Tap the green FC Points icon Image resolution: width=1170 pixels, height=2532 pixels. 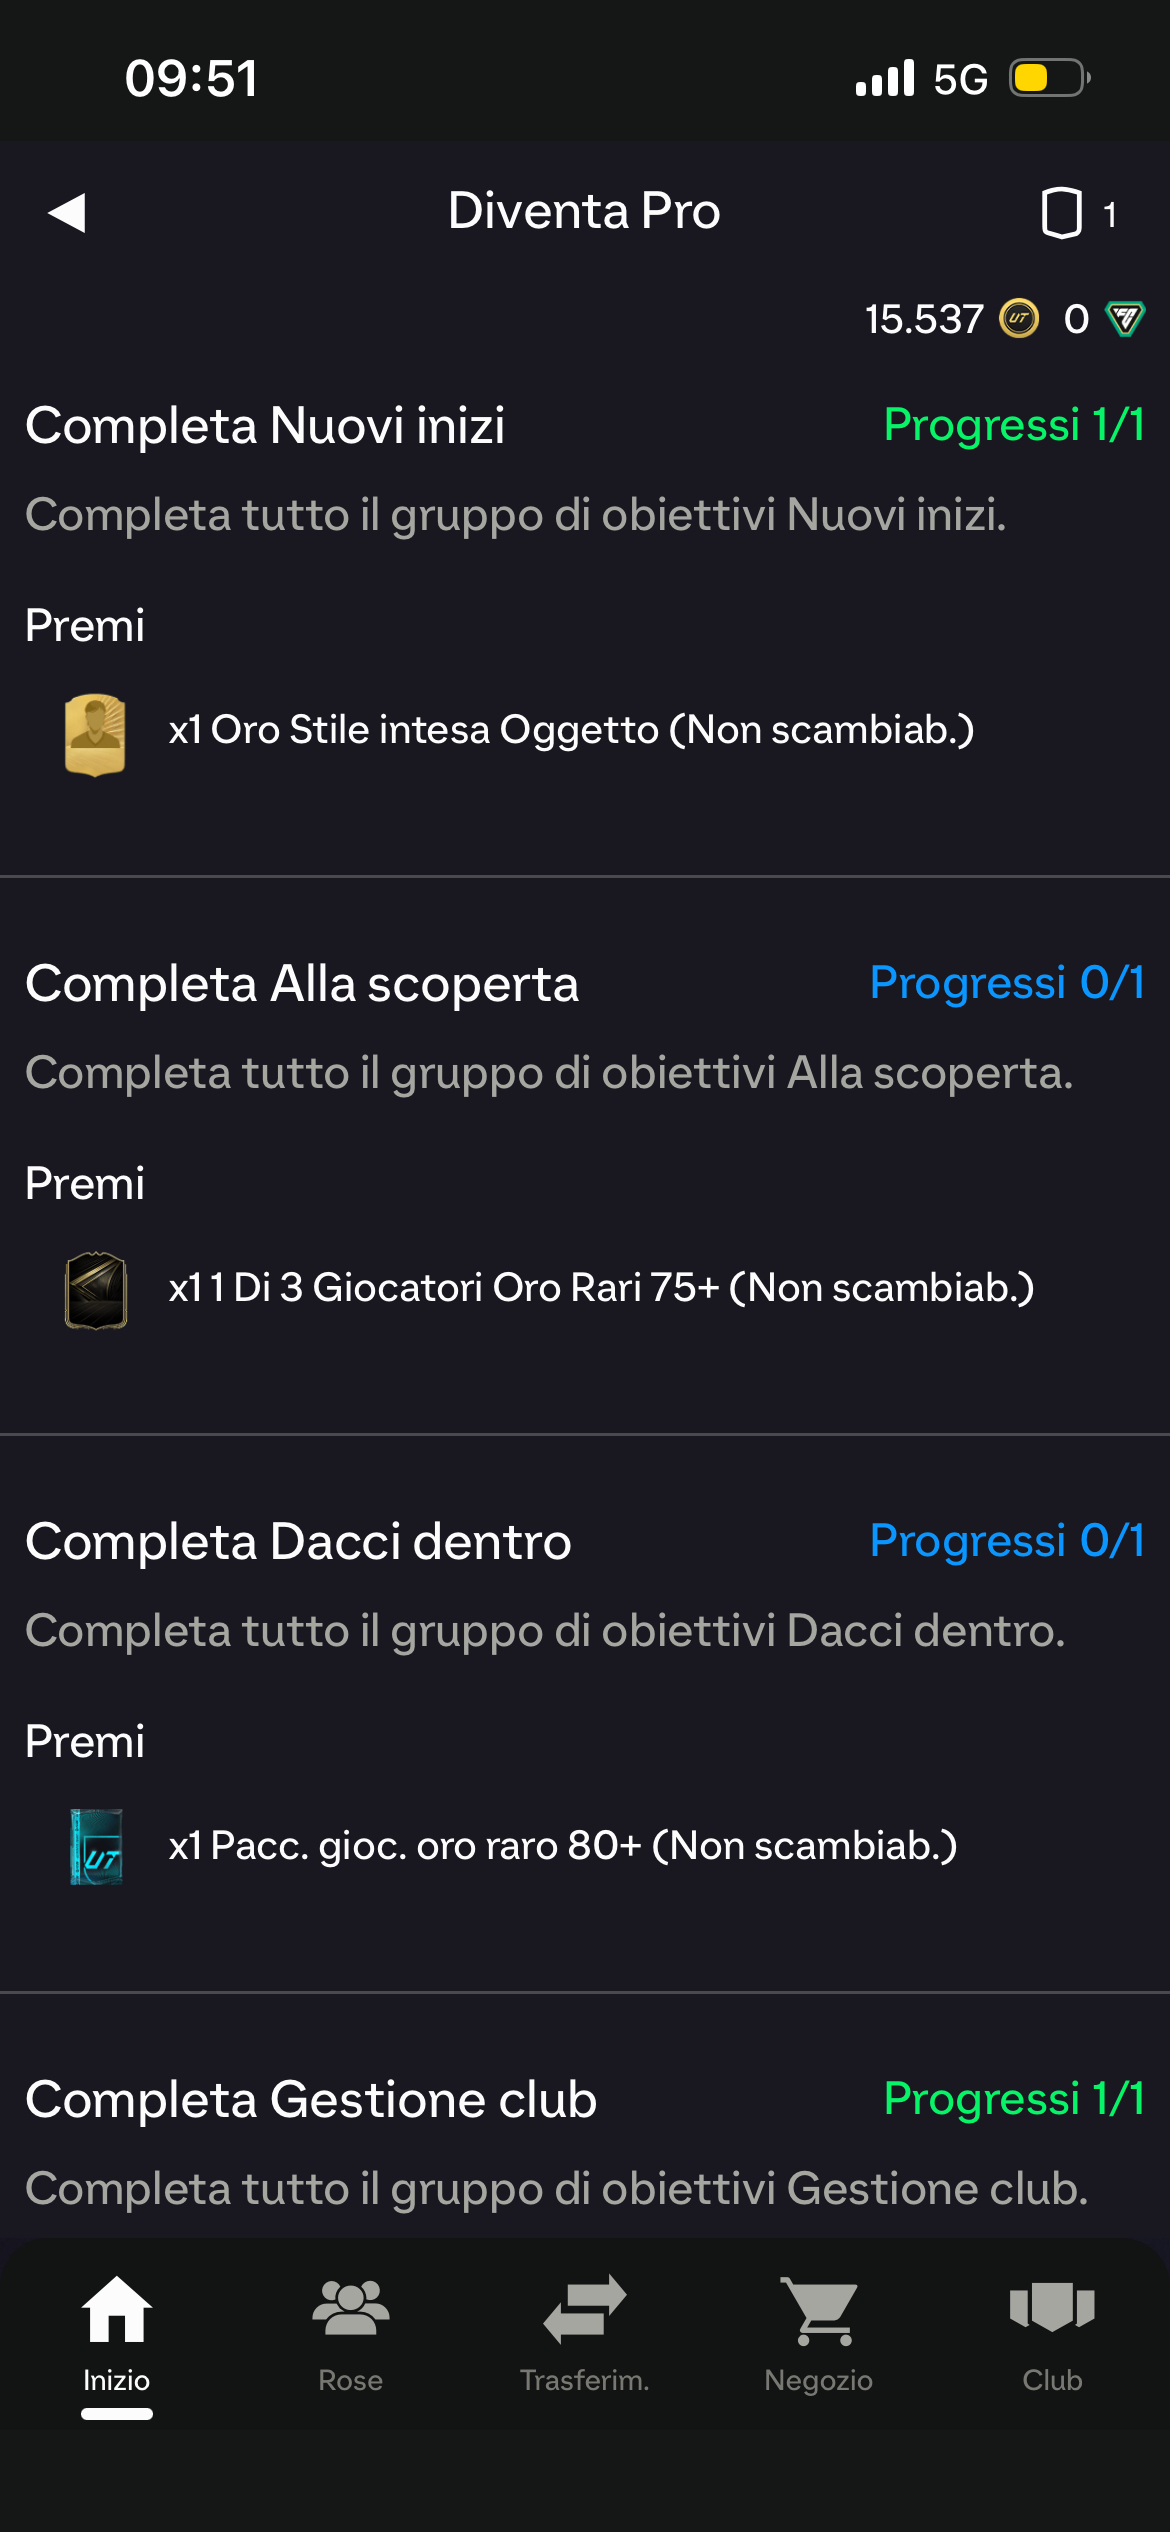[1125, 319]
